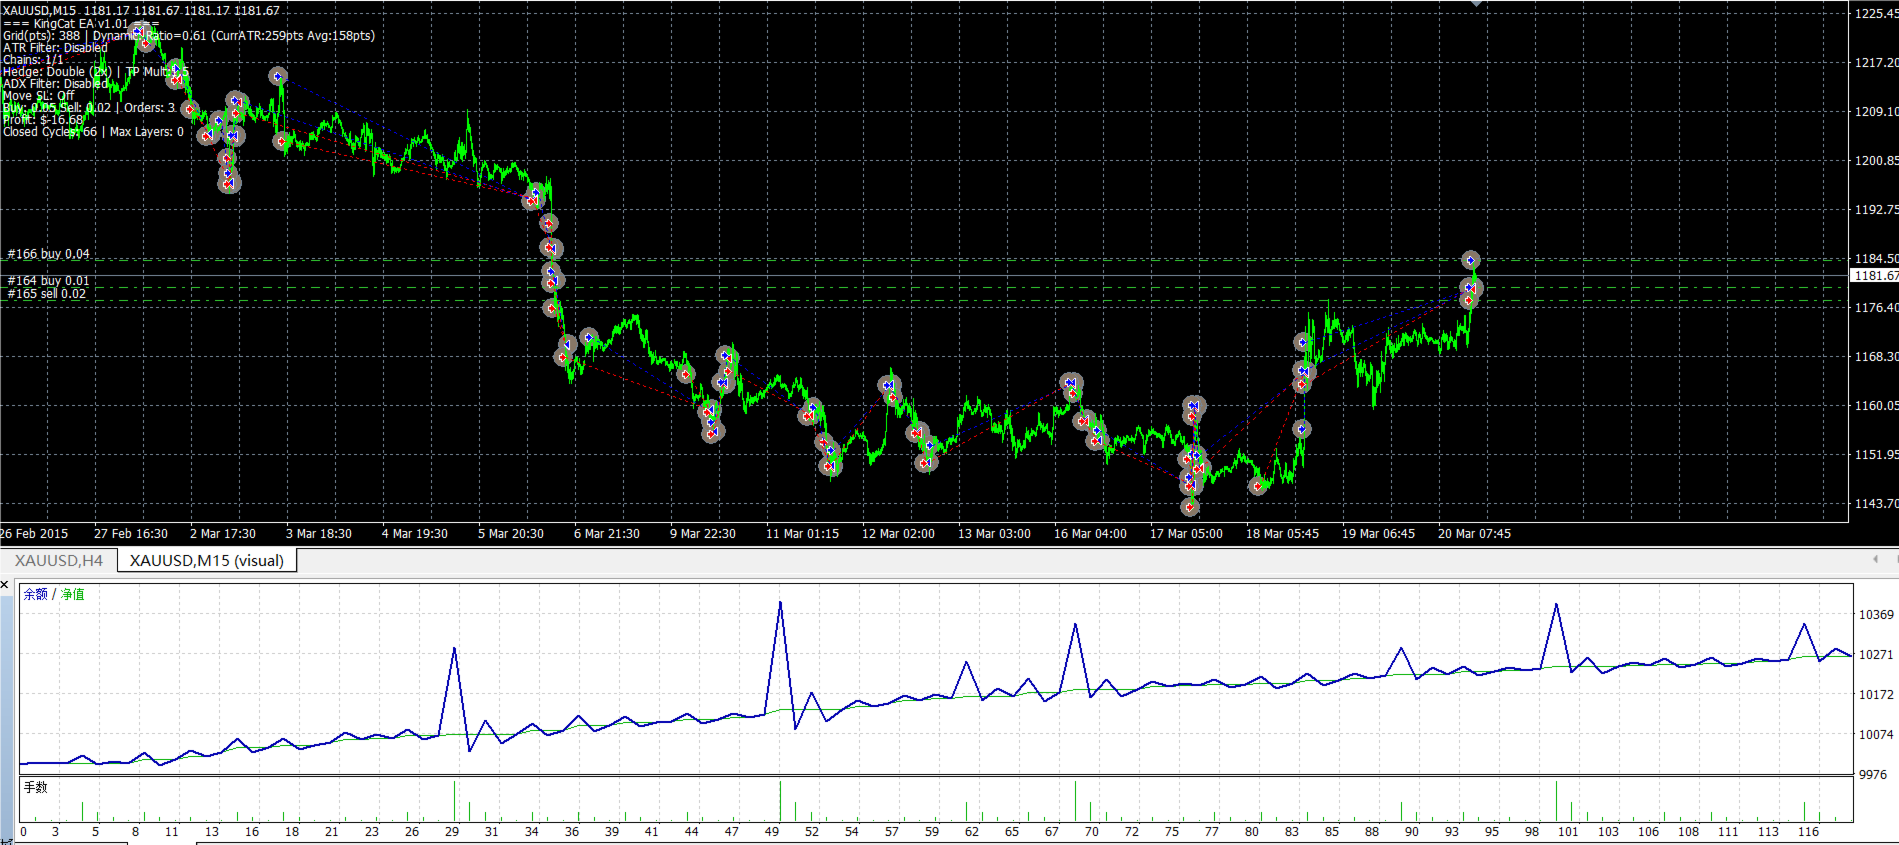This screenshot has height=845, width=1899.
Task: Select the #164 buy 0.01 order line label
Action: [x=48, y=281]
